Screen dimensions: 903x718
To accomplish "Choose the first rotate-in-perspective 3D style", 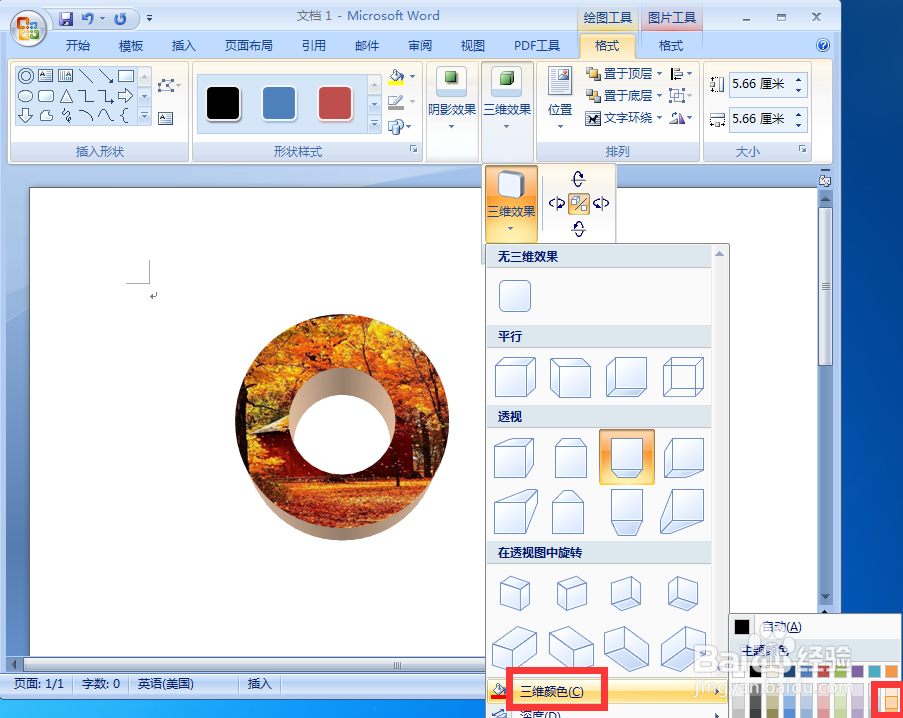I will [514, 593].
